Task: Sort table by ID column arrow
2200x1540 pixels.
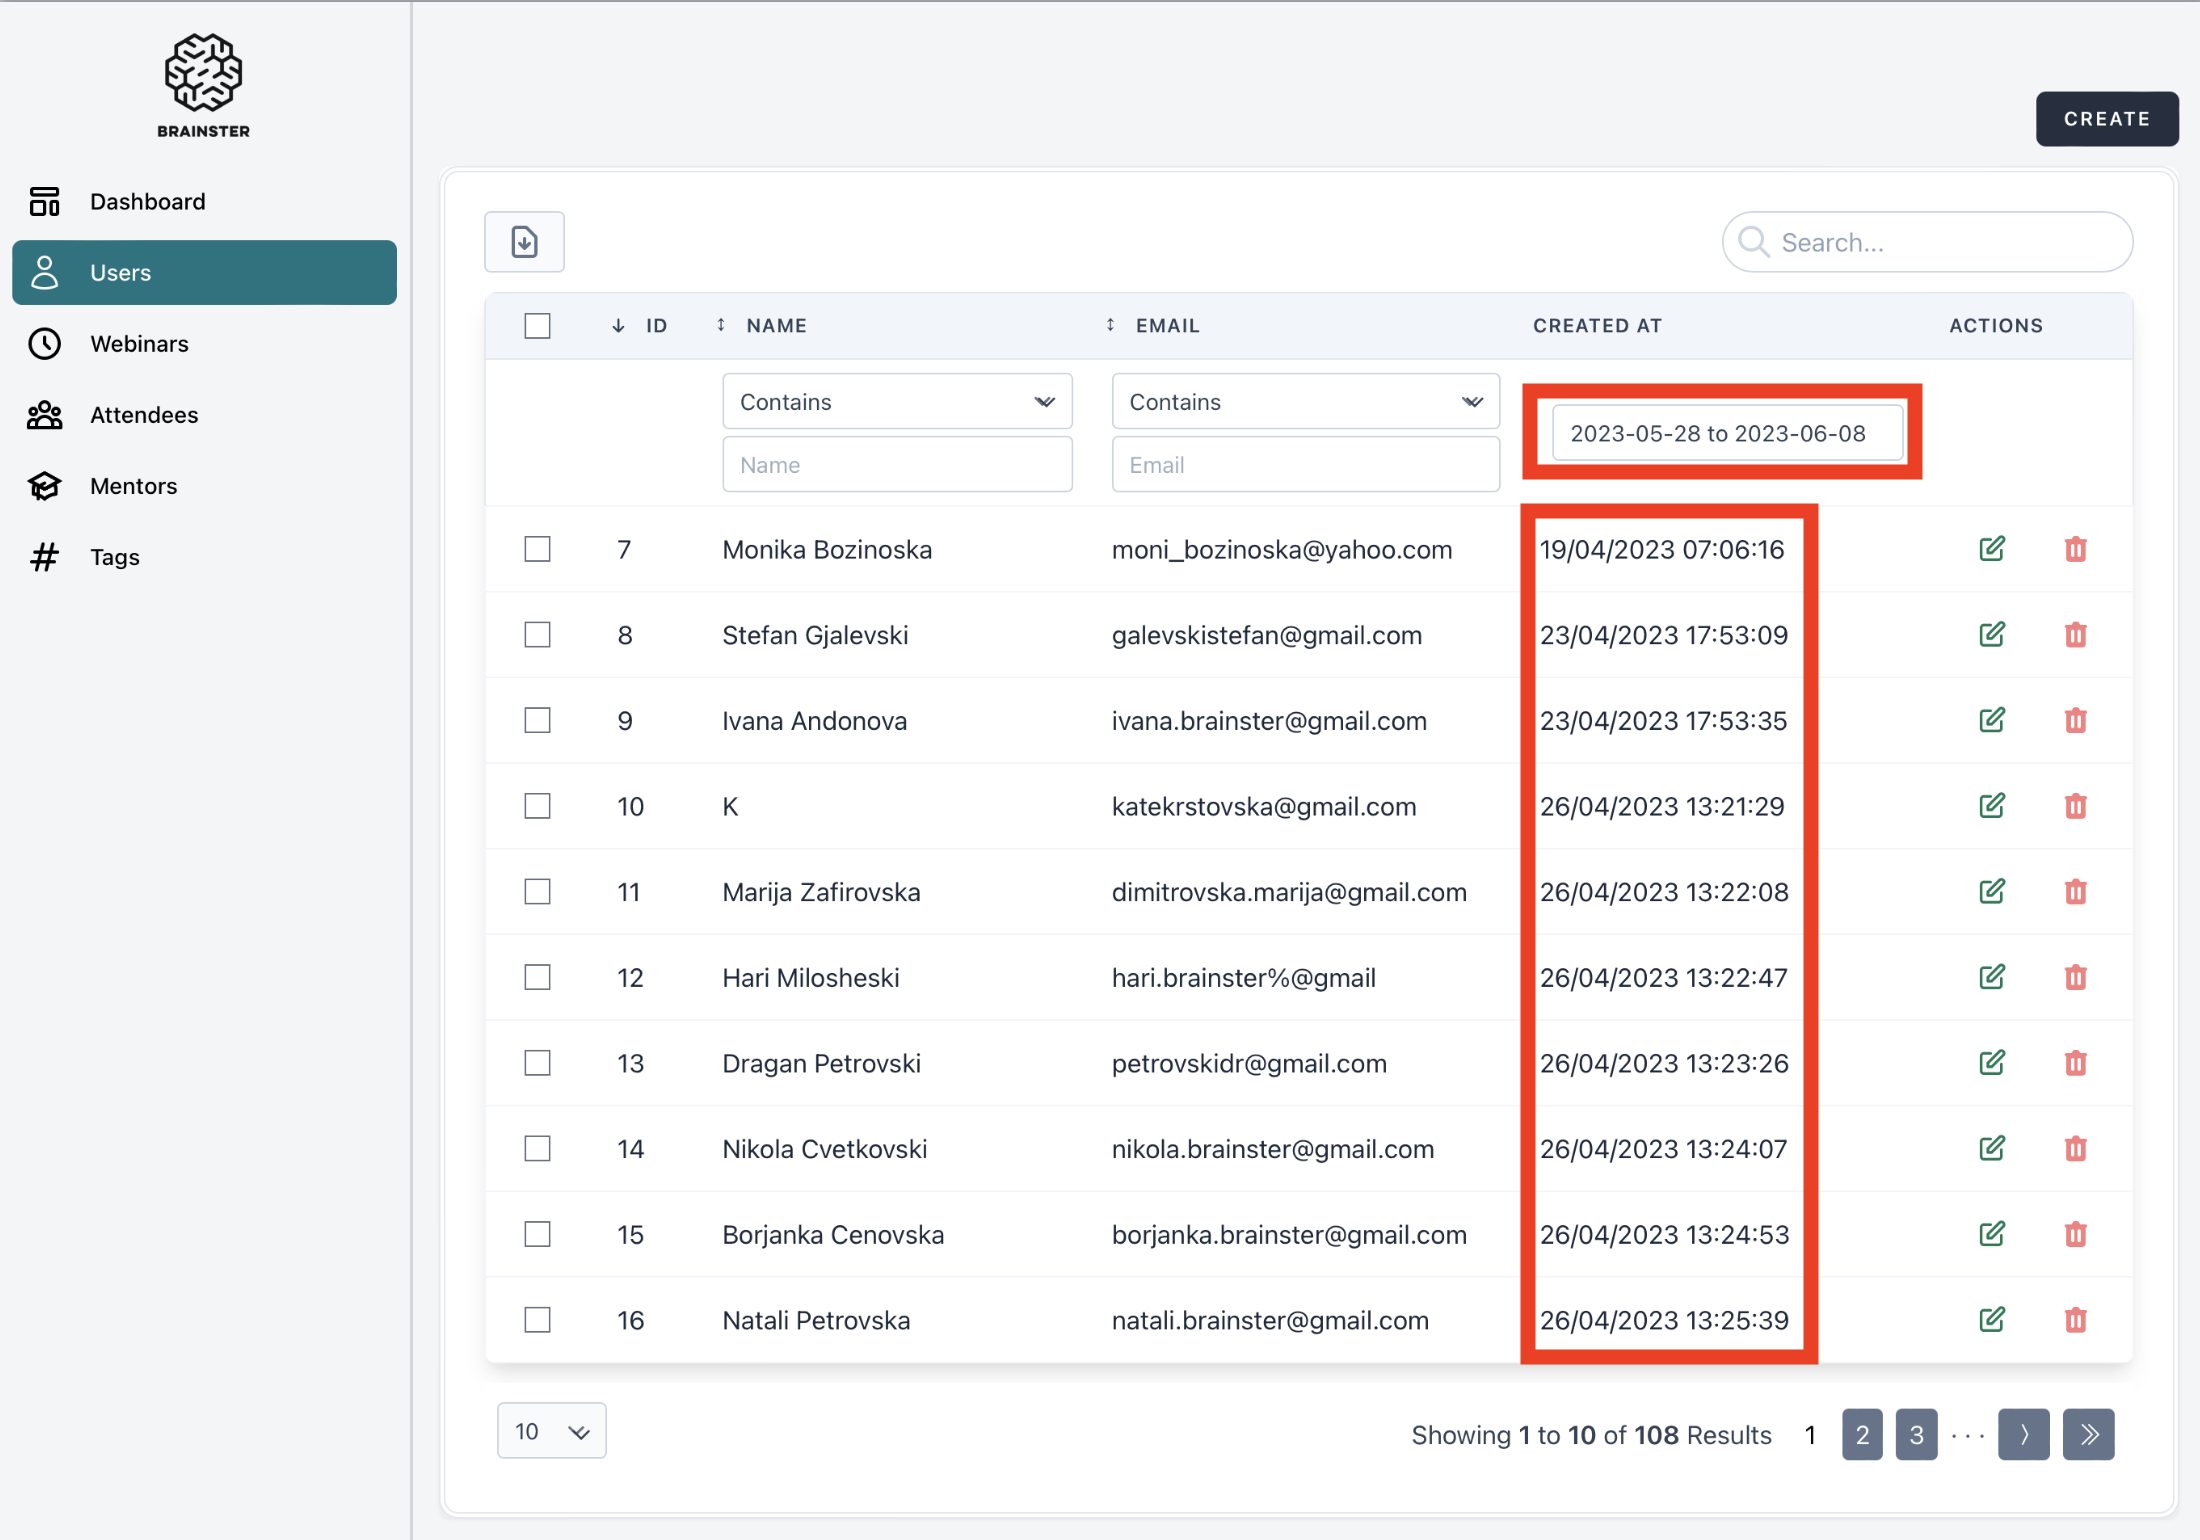Action: click(618, 326)
